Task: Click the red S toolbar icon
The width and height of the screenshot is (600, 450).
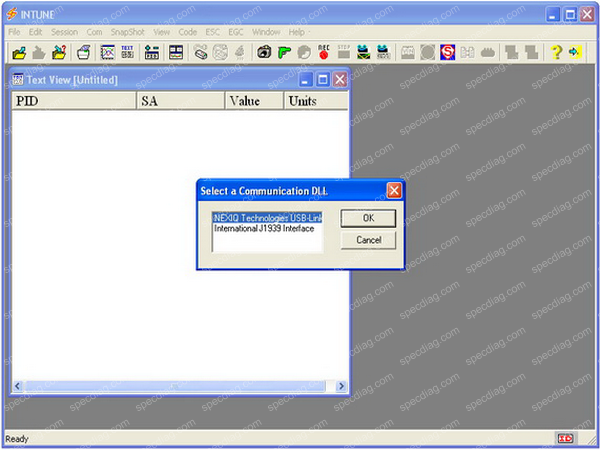Action: point(448,52)
